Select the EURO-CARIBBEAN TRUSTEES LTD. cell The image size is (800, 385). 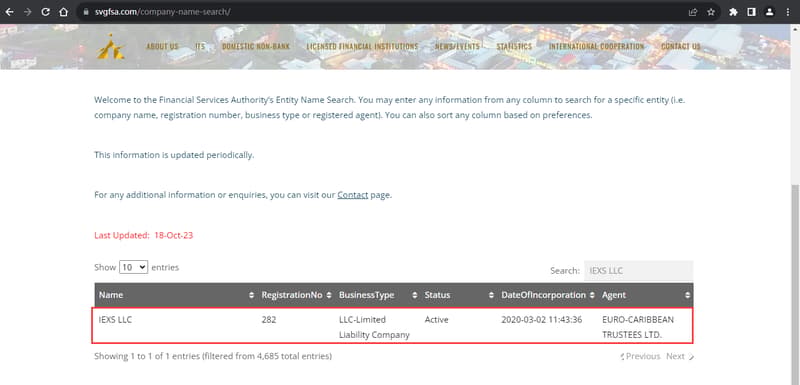[x=638, y=327]
